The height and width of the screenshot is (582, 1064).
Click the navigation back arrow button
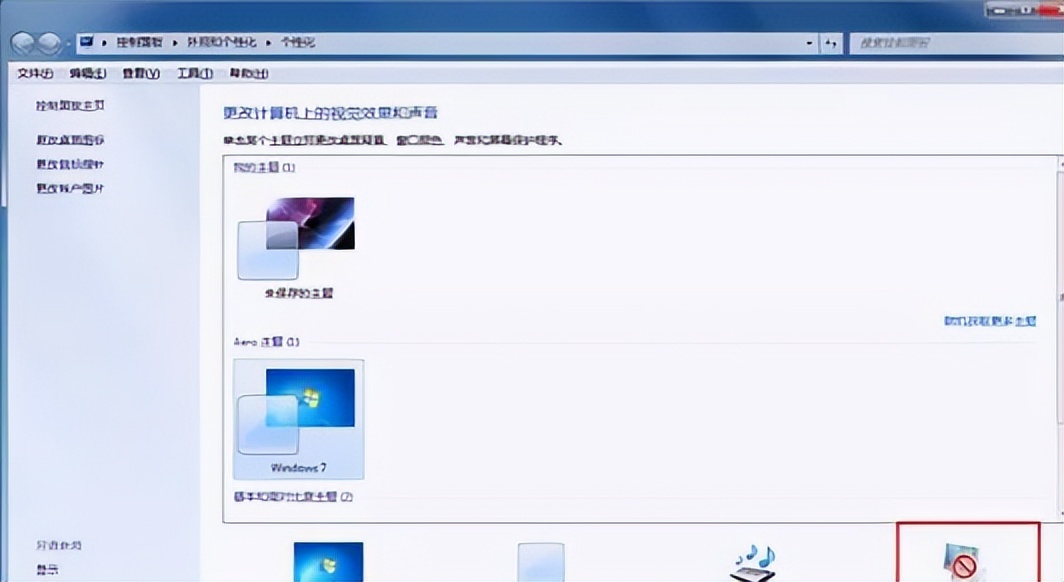(20, 42)
